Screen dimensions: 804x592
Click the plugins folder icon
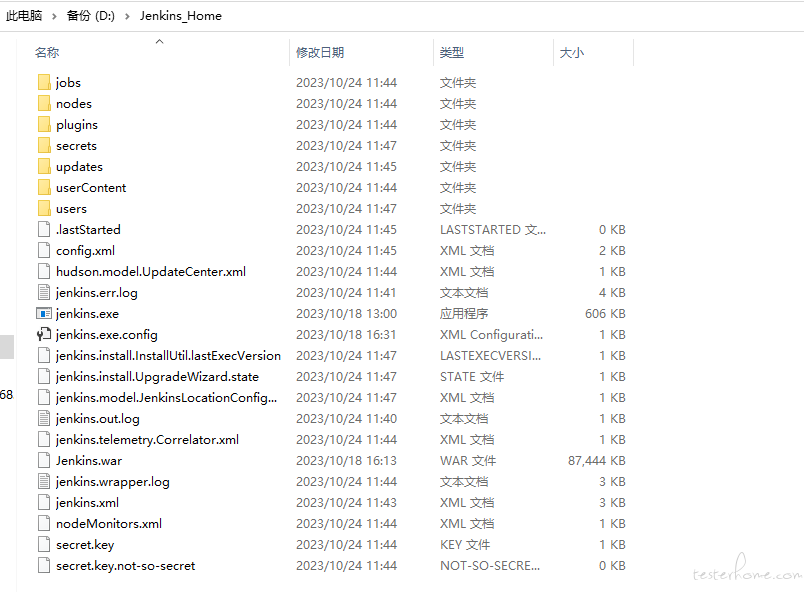[x=44, y=125]
